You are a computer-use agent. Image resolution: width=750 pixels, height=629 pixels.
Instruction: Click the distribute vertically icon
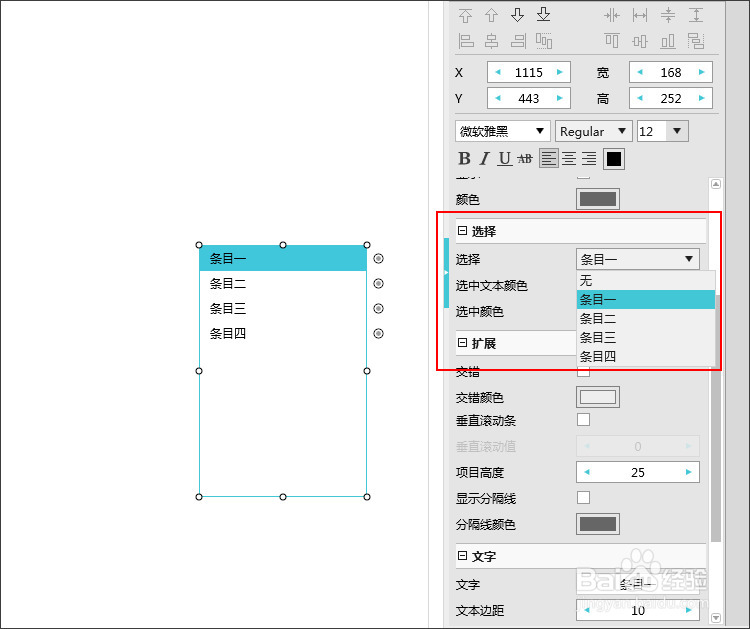pos(696,41)
